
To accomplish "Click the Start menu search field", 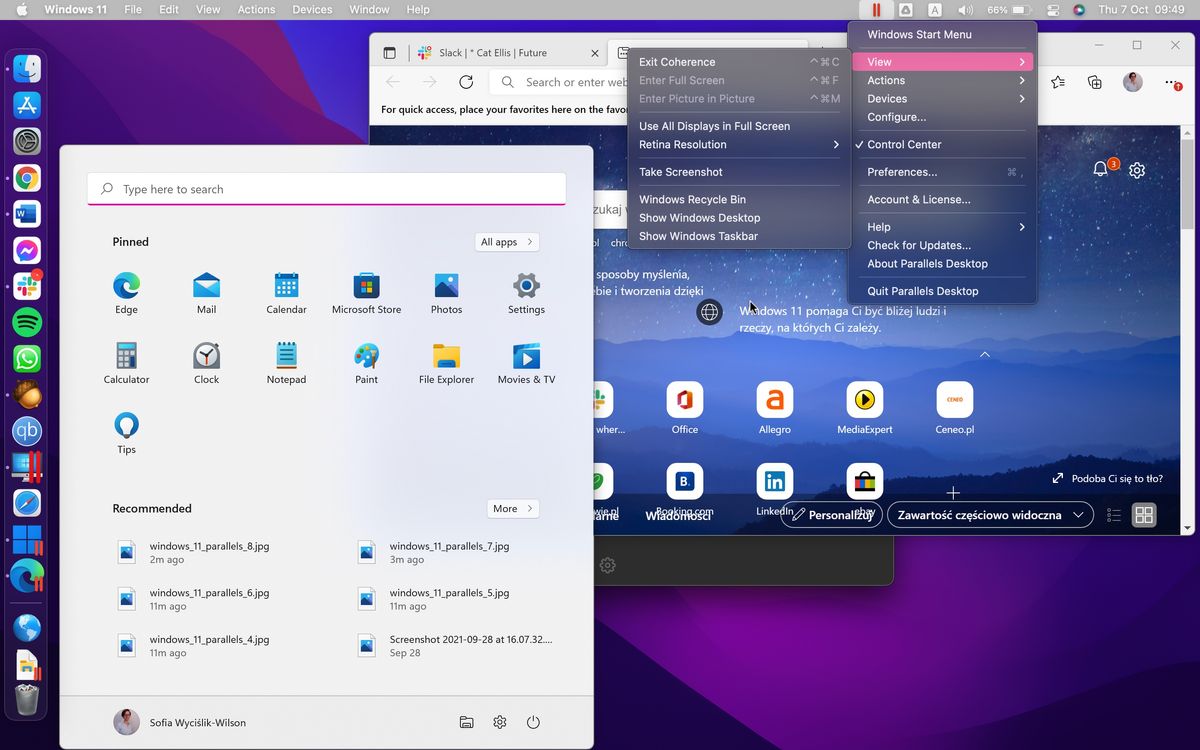I will (326, 188).
